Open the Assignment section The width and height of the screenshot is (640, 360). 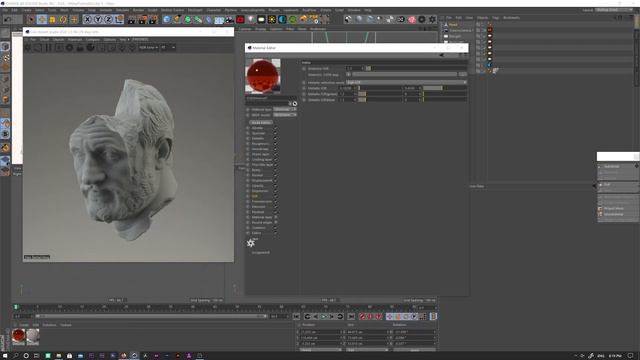pos(260,253)
